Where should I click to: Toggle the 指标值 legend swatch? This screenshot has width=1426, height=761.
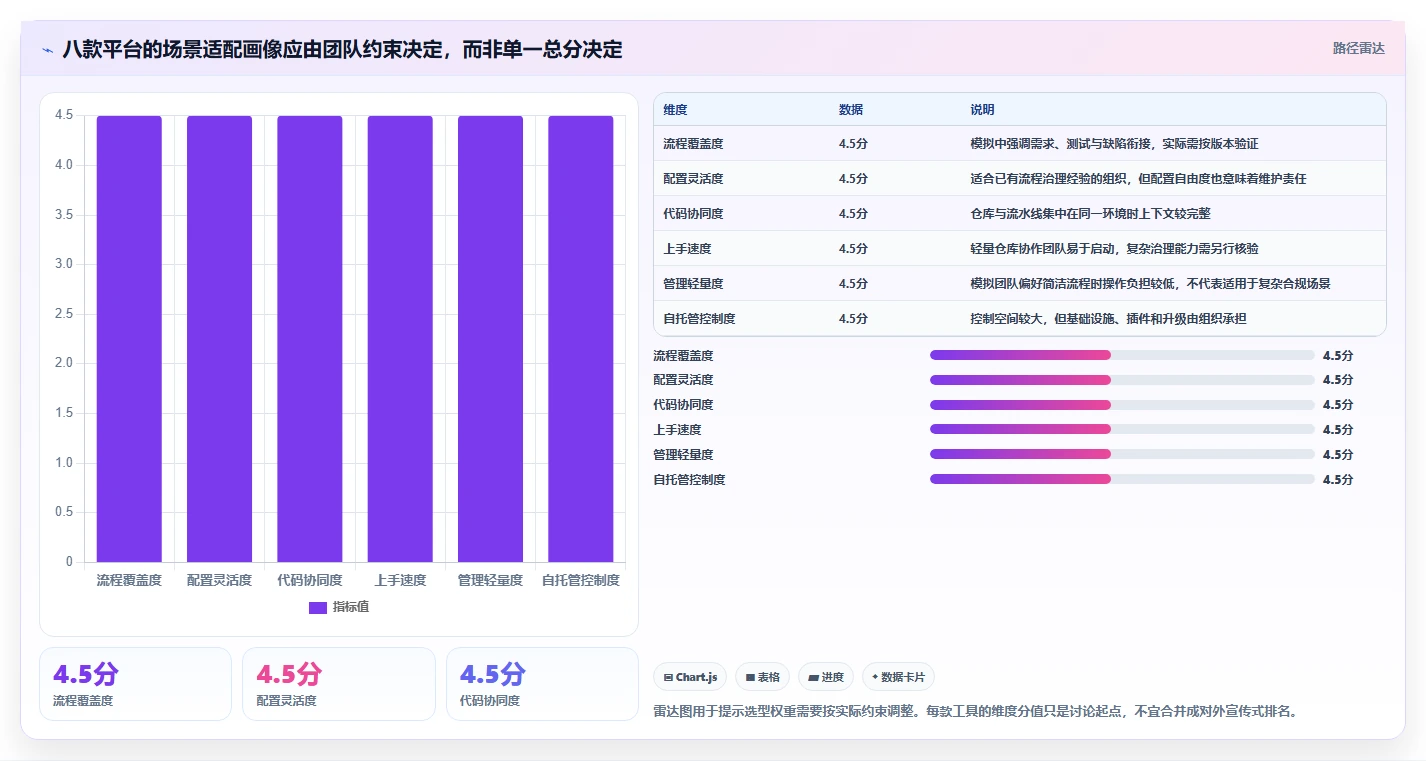point(318,607)
